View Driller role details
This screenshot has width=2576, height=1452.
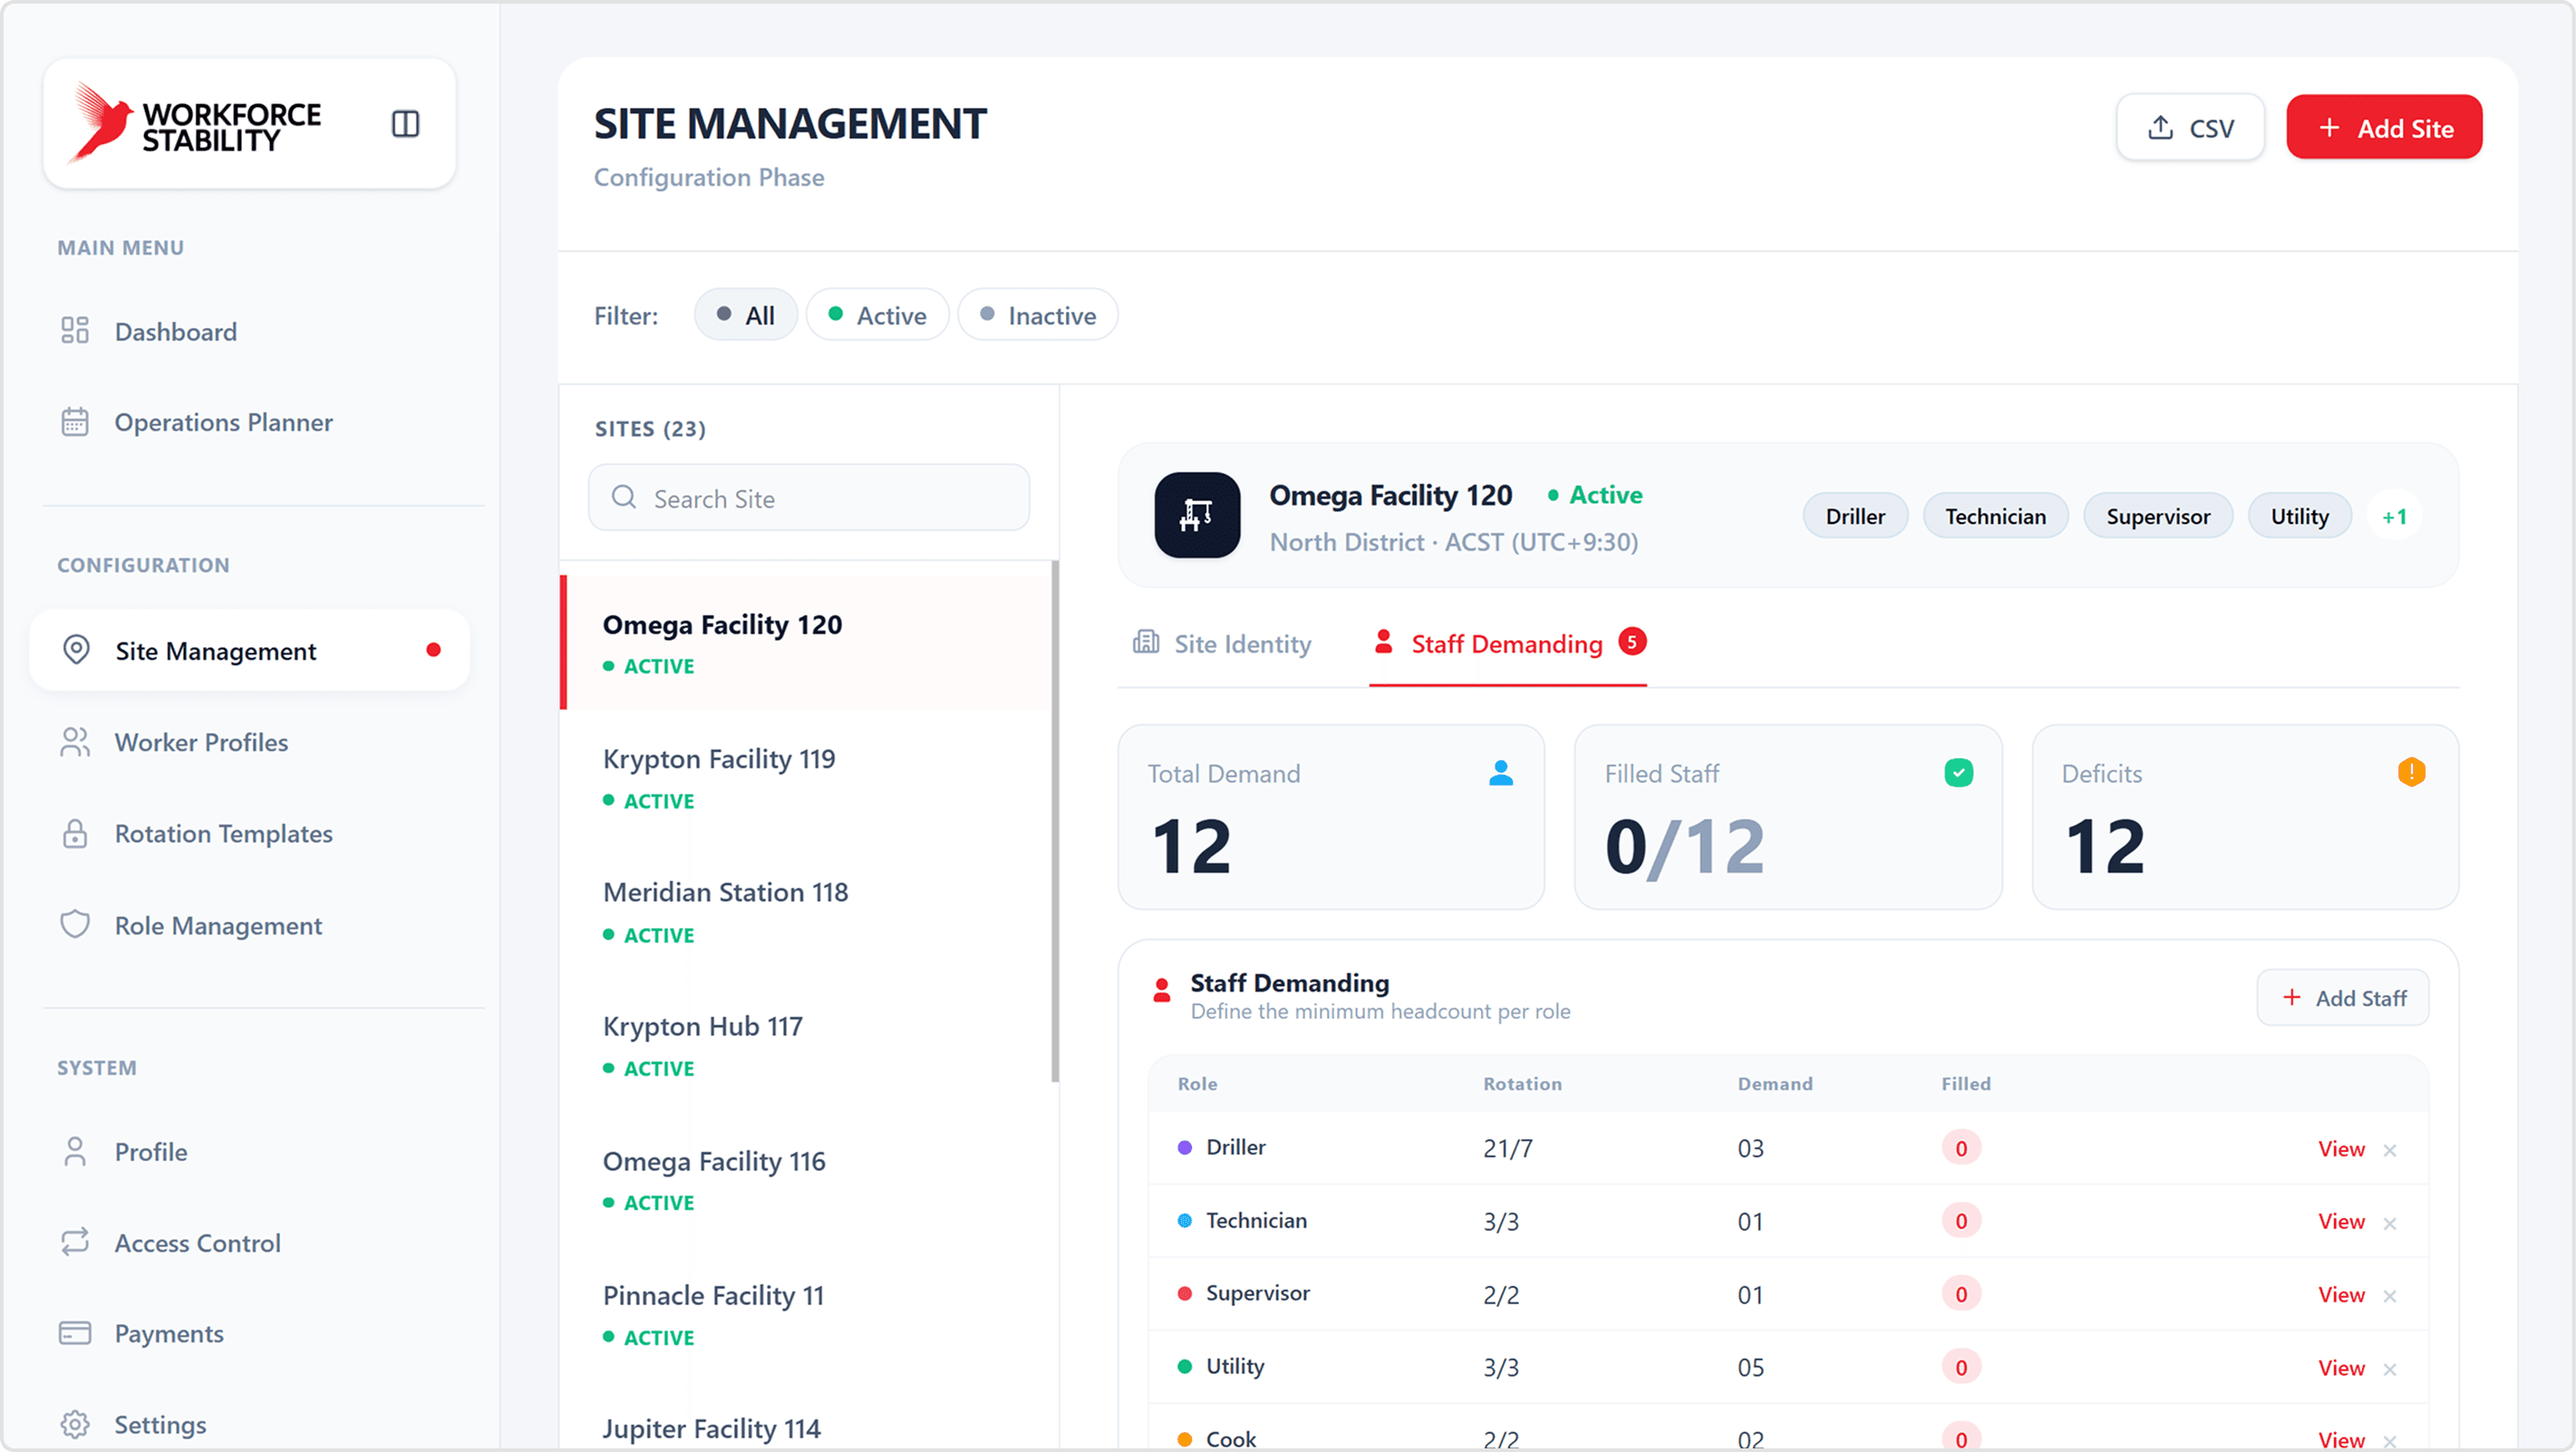pyautogui.click(x=2341, y=1148)
